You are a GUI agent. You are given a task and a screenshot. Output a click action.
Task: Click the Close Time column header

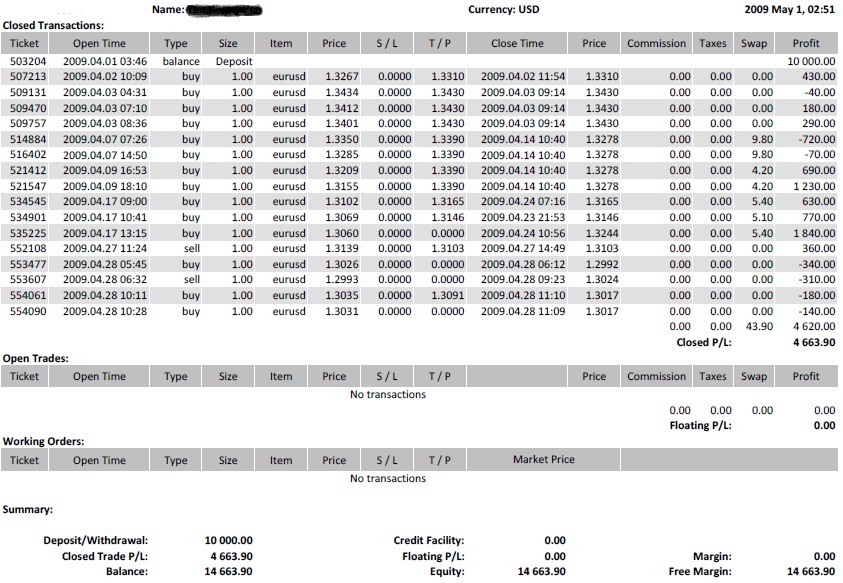coord(517,44)
